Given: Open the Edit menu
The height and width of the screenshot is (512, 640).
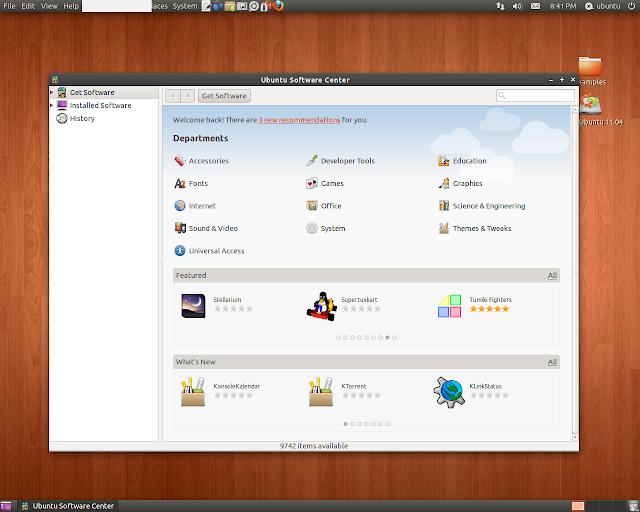Looking at the screenshot, I should (x=28, y=6).
